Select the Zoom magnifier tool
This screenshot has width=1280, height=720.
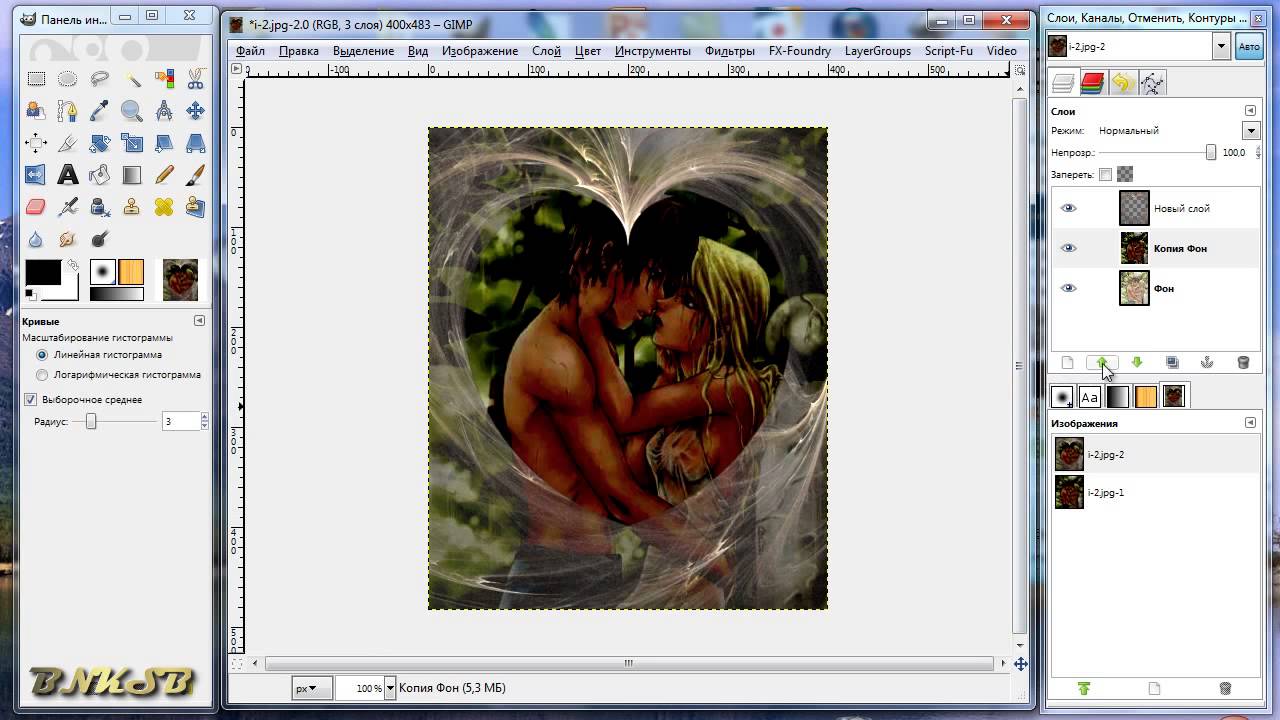[132, 111]
